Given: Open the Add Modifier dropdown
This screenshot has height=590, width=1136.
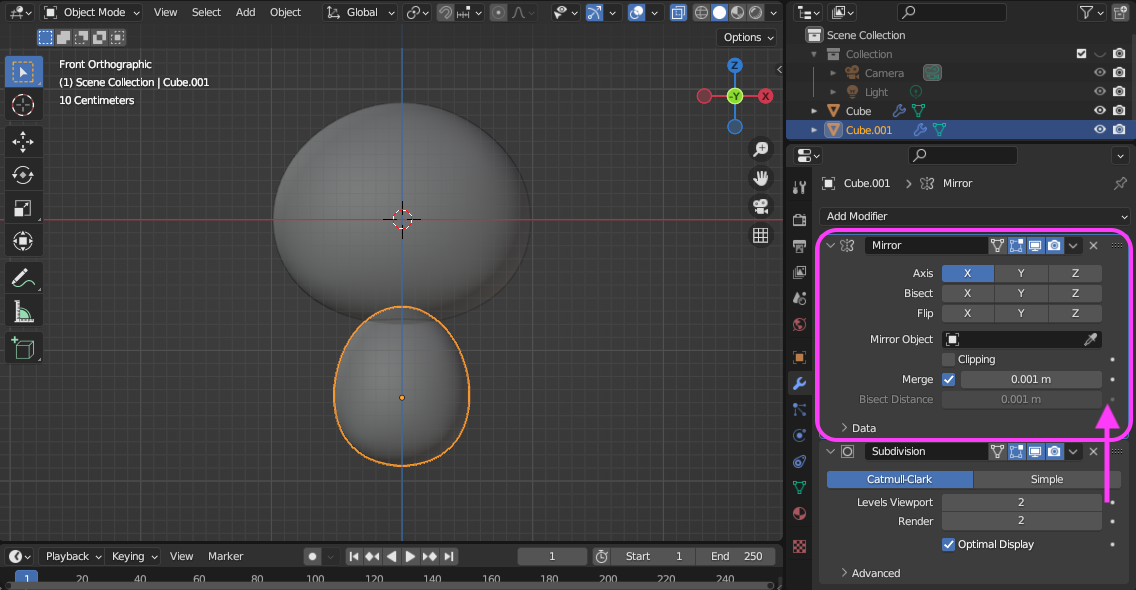Looking at the screenshot, I should click(x=973, y=216).
